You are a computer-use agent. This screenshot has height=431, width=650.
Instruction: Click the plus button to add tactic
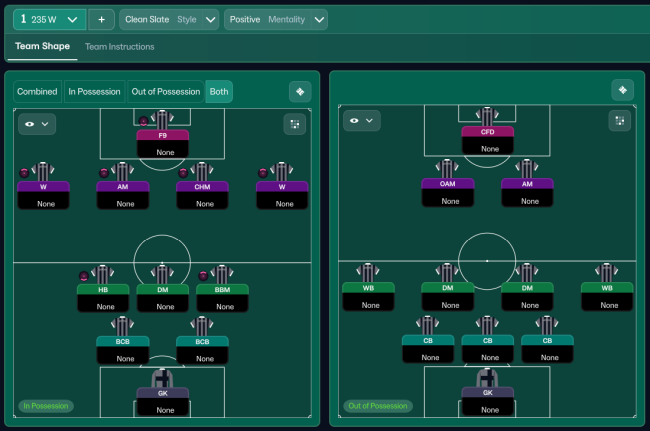[101, 19]
